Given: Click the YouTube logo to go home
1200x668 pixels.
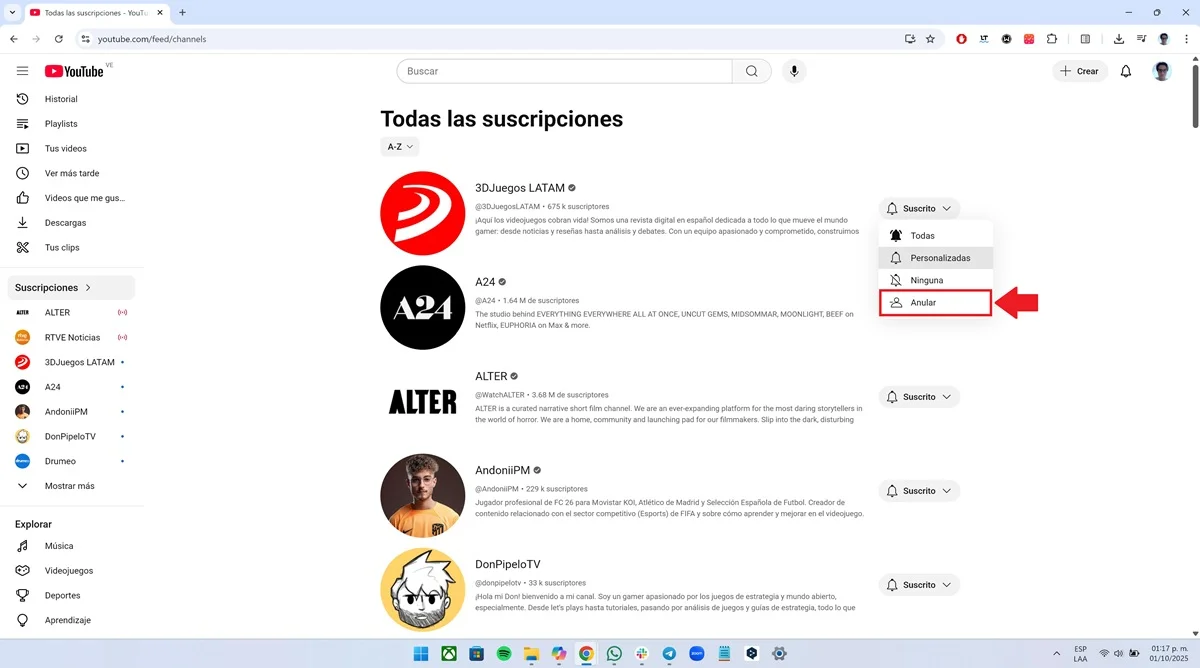Looking at the screenshot, I should click(x=74, y=71).
